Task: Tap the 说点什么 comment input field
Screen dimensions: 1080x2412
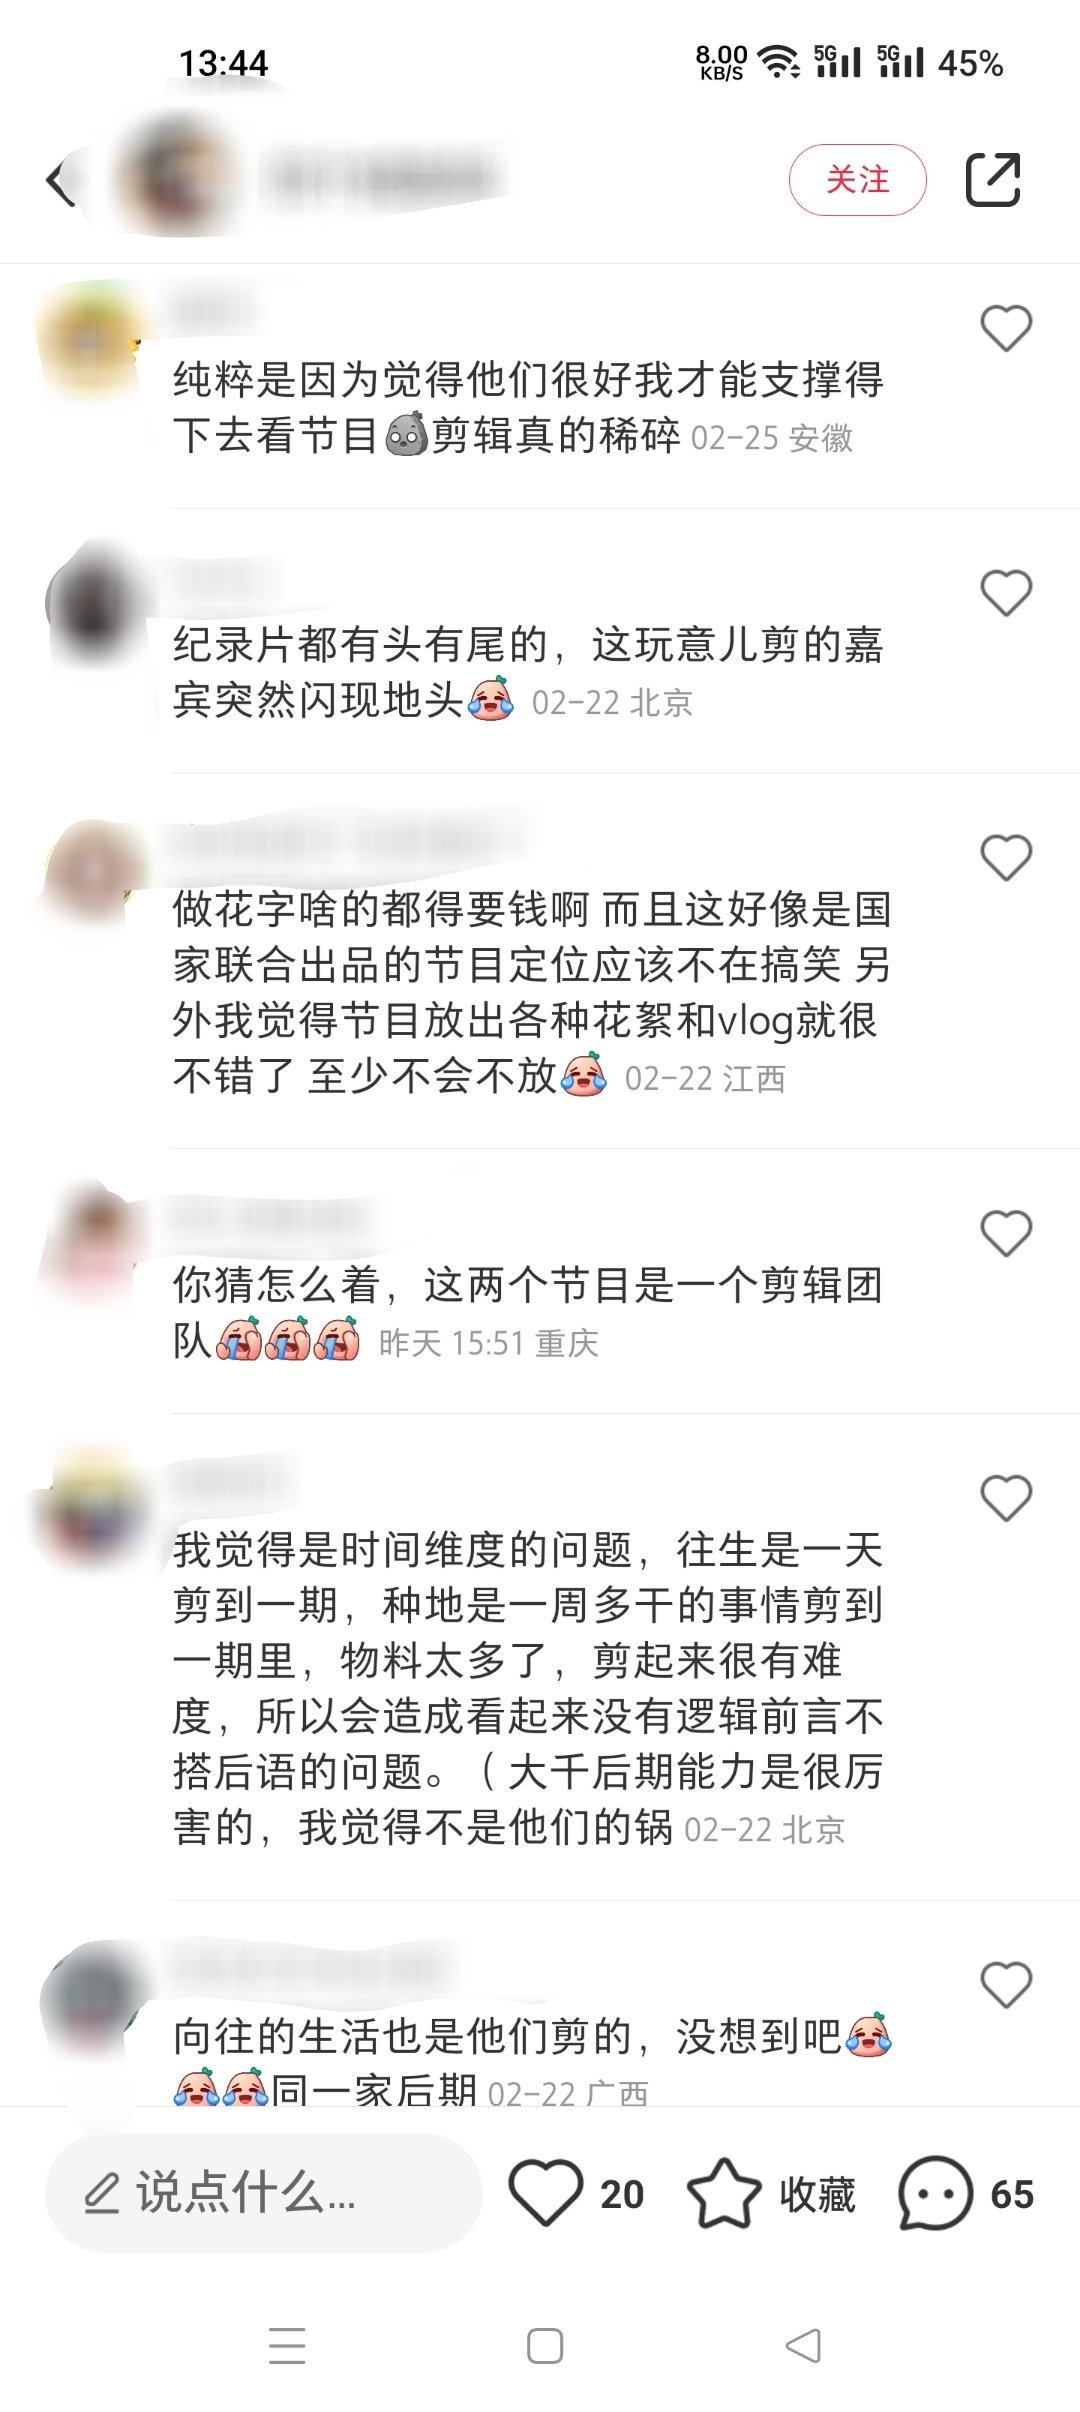Action: [264, 2193]
